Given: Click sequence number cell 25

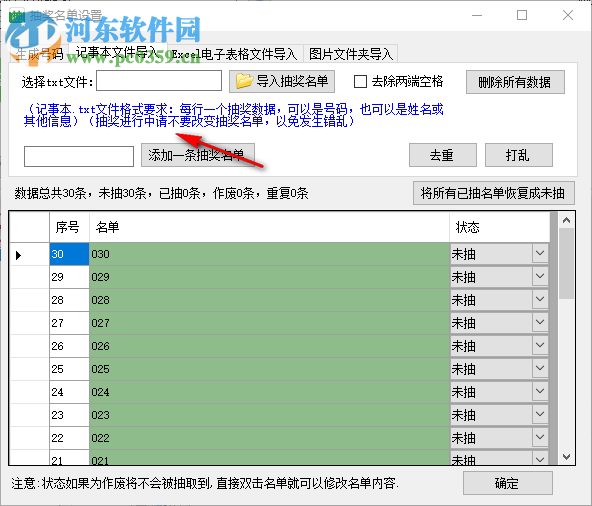Looking at the screenshot, I should click(69, 369).
